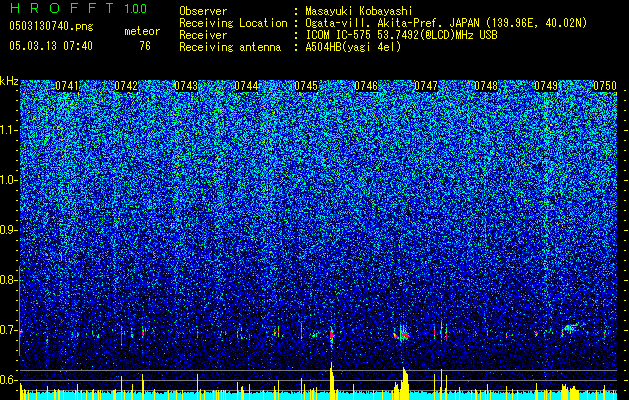The height and width of the screenshot is (400, 629).
Task: Click the time marker 0745
Action: point(306,86)
